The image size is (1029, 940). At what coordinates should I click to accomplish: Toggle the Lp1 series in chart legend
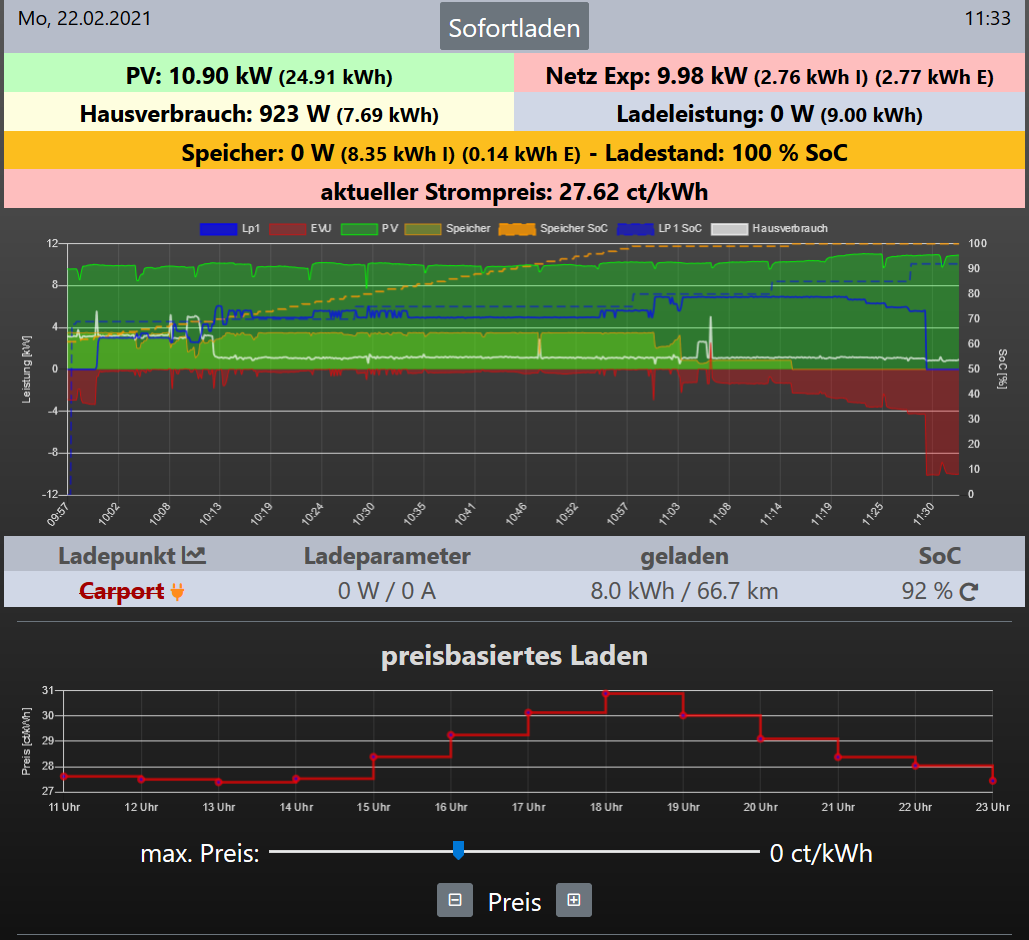(x=231, y=229)
